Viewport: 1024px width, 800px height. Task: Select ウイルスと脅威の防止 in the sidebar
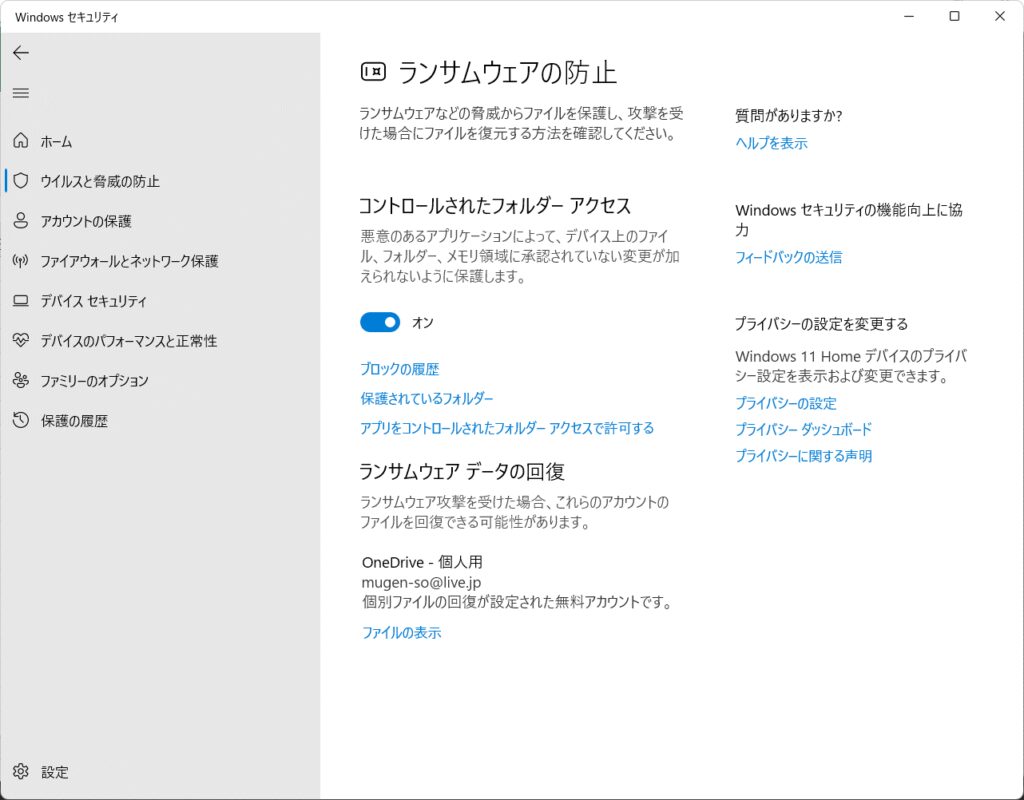(160, 181)
